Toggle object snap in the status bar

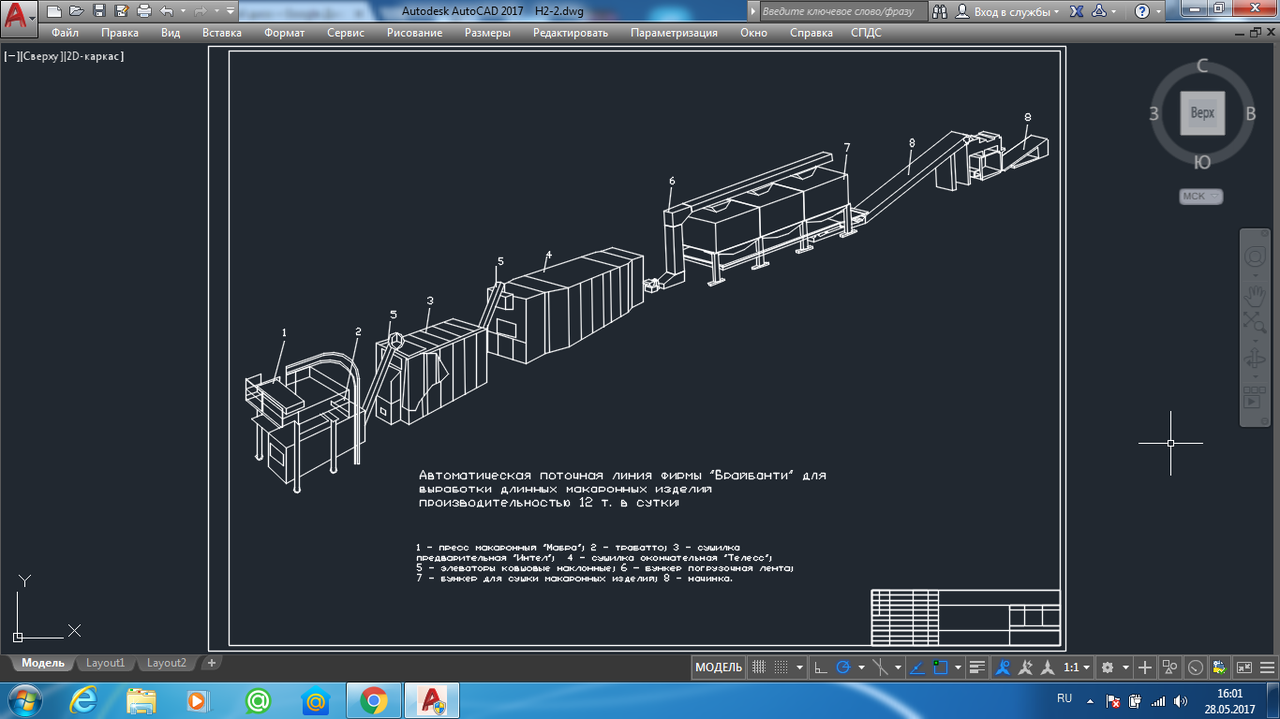(x=938, y=667)
